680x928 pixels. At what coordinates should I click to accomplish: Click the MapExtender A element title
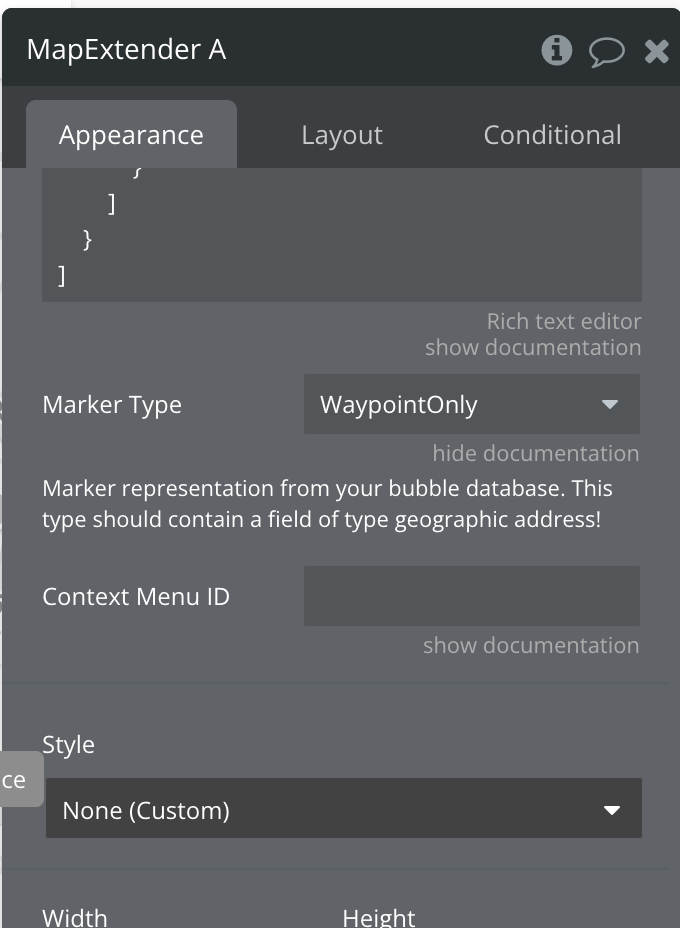126,50
